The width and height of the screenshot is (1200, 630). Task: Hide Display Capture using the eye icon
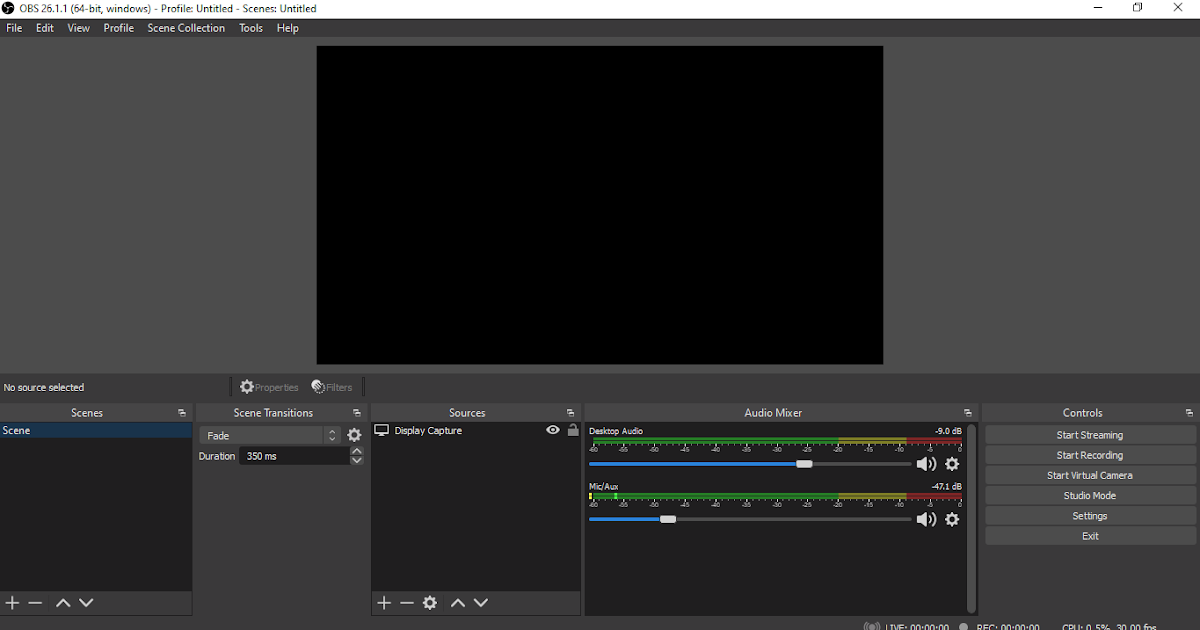tap(552, 430)
